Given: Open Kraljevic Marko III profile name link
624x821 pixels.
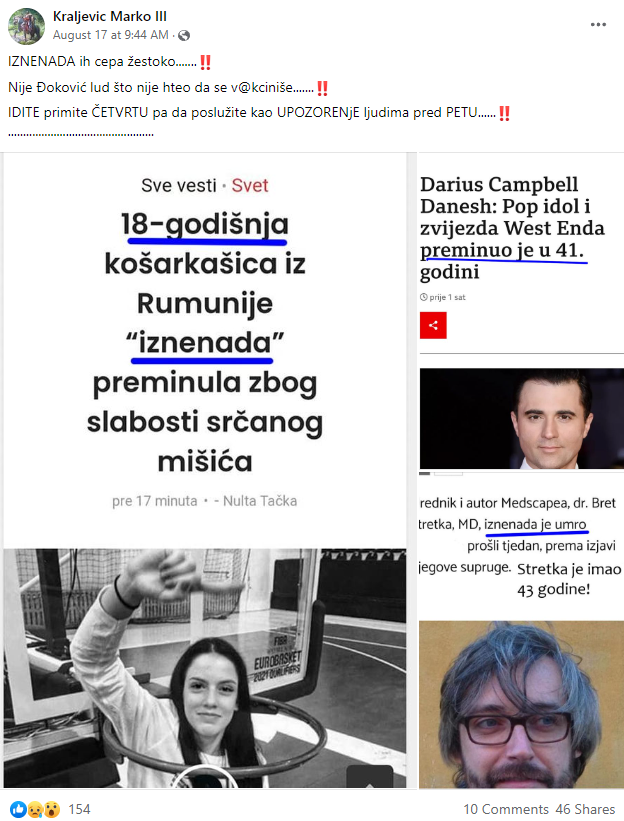Looking at the screenshot, I should point(110,17).
